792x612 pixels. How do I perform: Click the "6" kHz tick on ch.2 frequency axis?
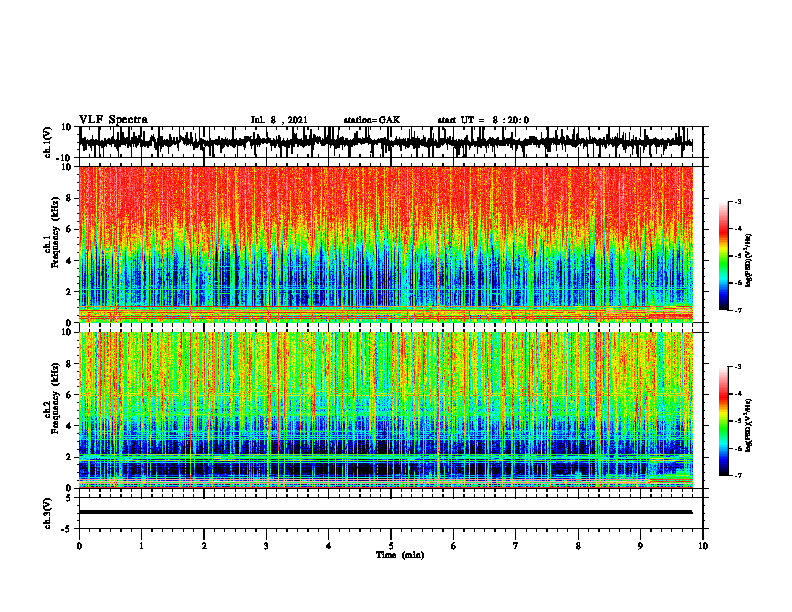(69, 394)
